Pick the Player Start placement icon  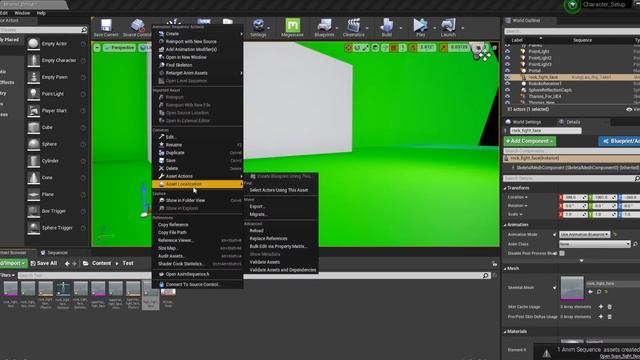[33, 111]
